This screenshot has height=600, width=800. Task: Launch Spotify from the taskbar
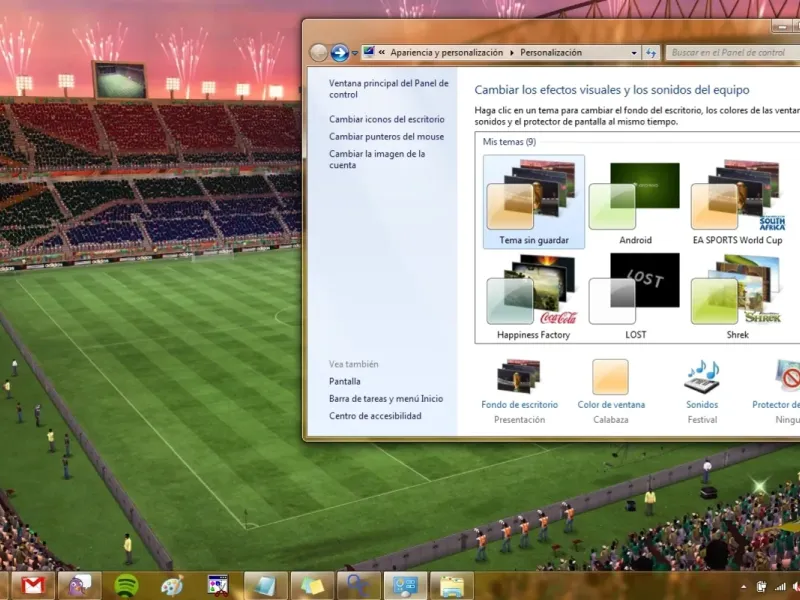click(x=126, y=585)
